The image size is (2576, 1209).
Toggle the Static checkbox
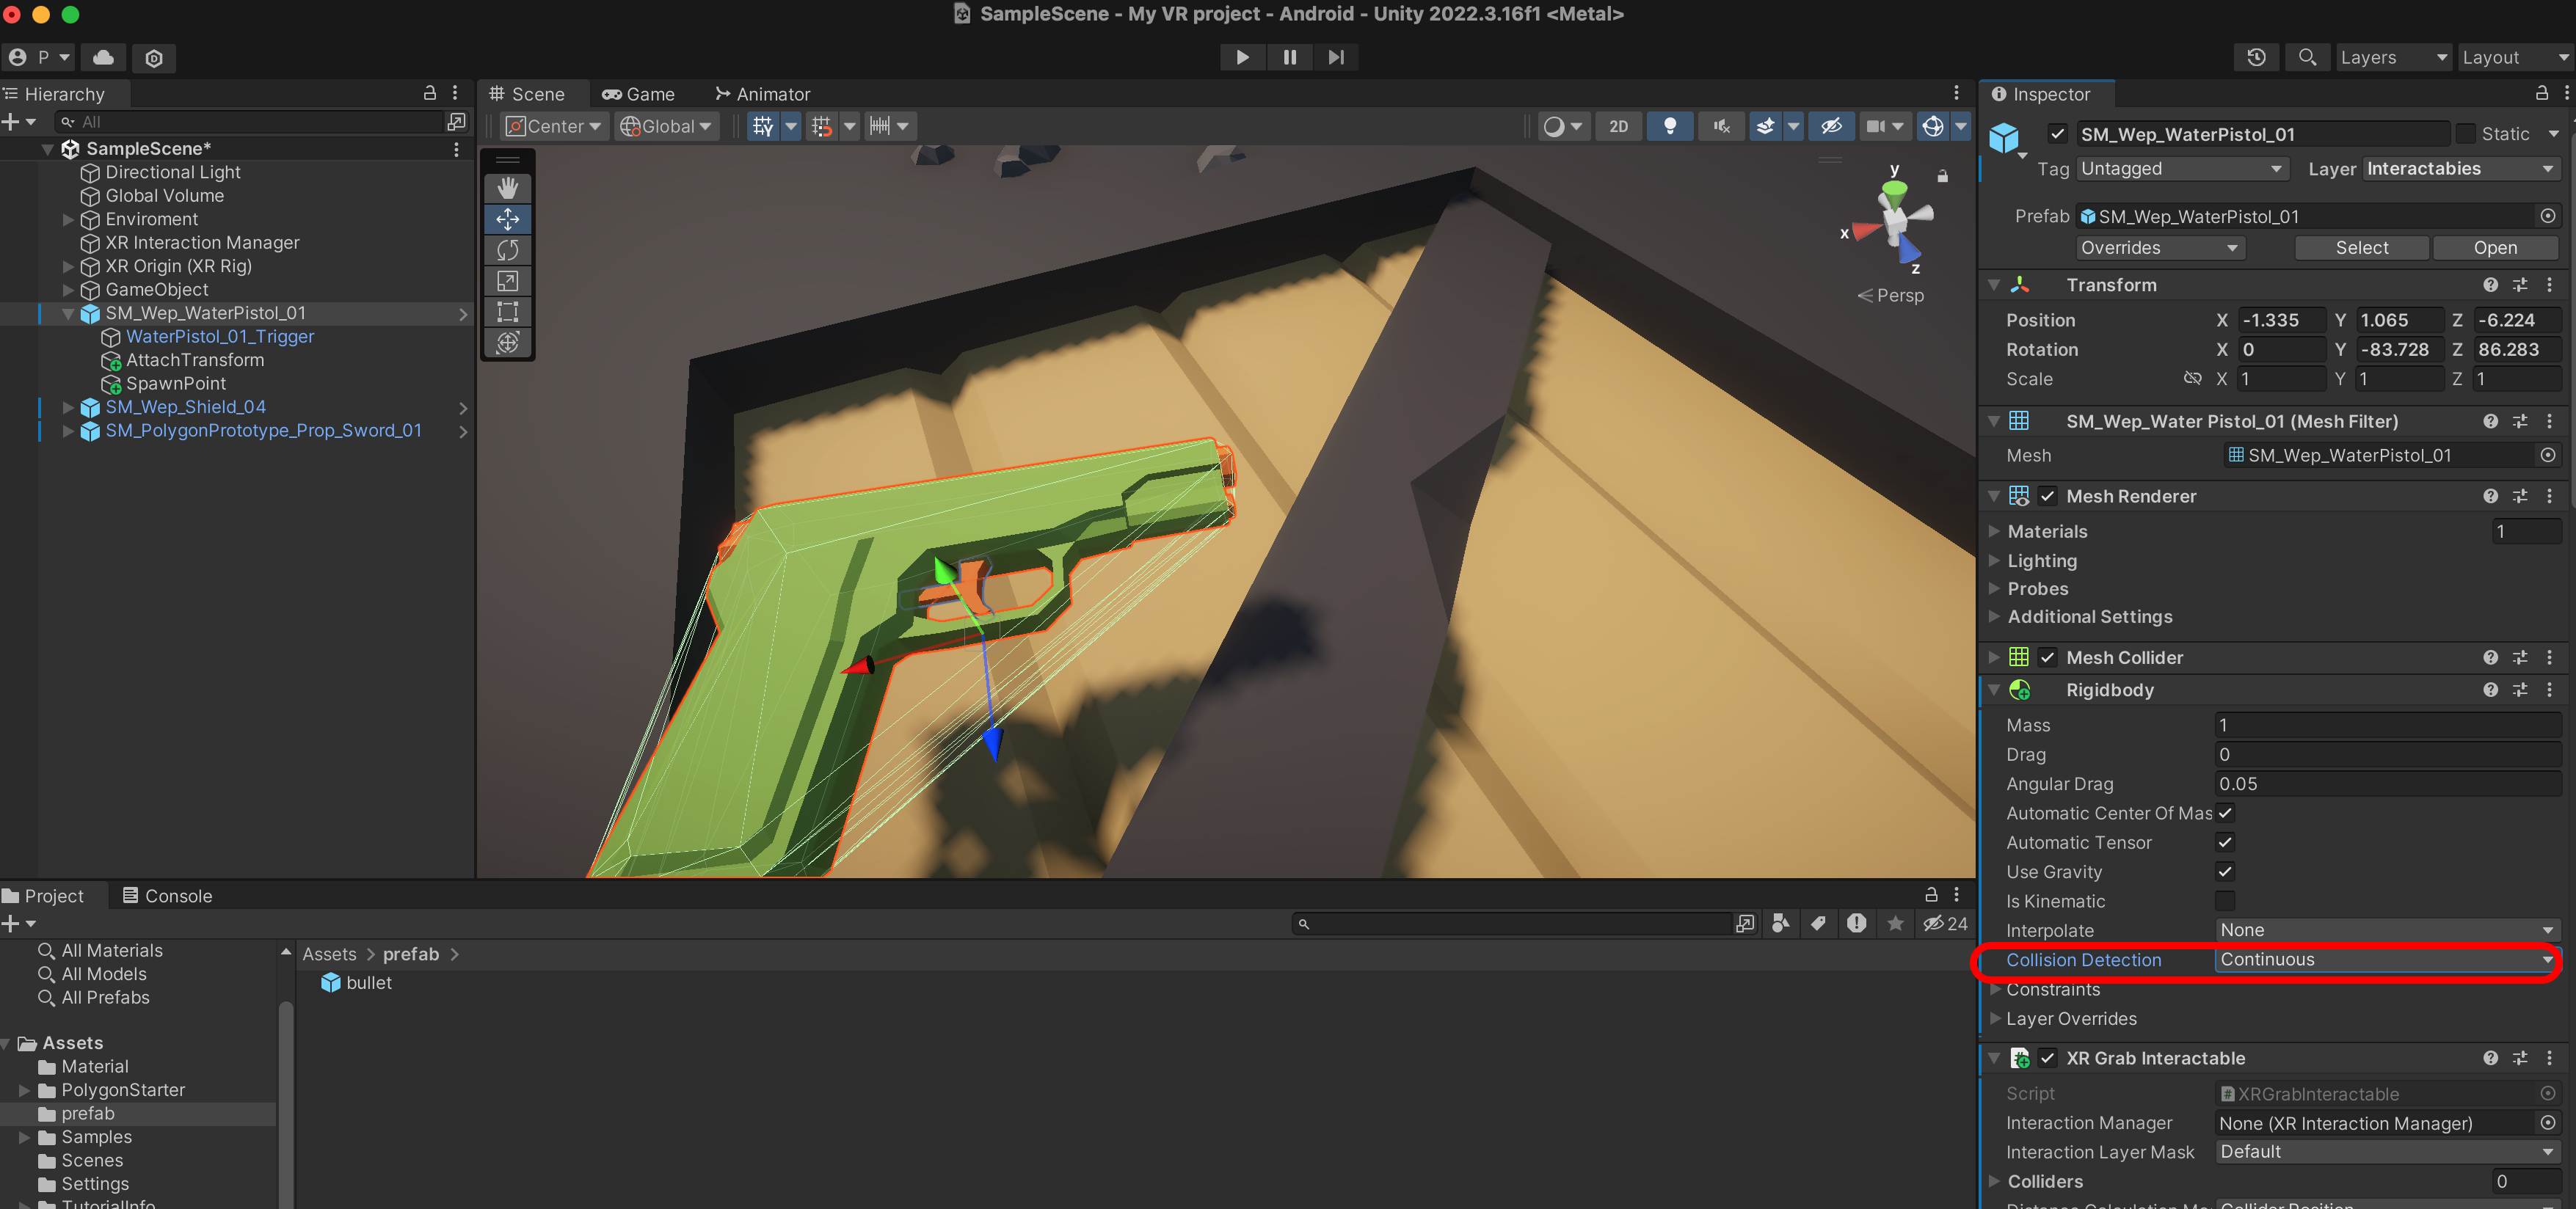tap(2466, 134)
